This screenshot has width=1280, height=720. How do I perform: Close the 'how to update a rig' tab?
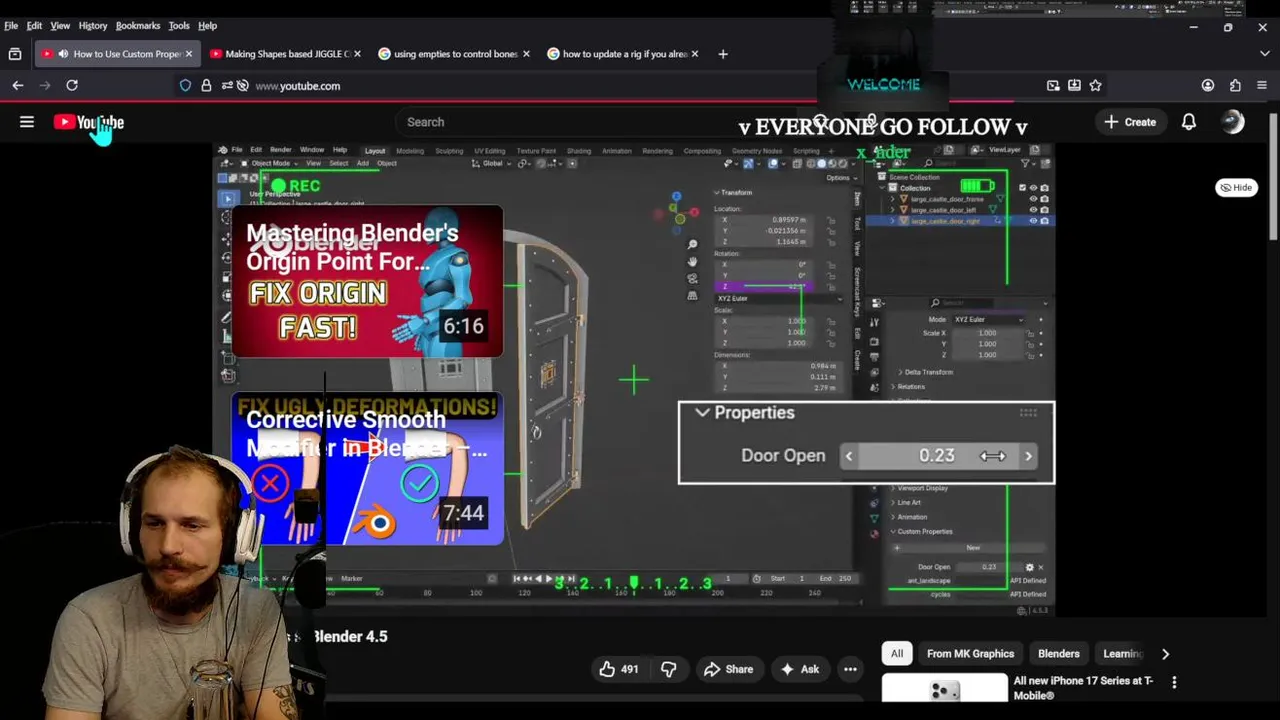(x=695, y=54)
